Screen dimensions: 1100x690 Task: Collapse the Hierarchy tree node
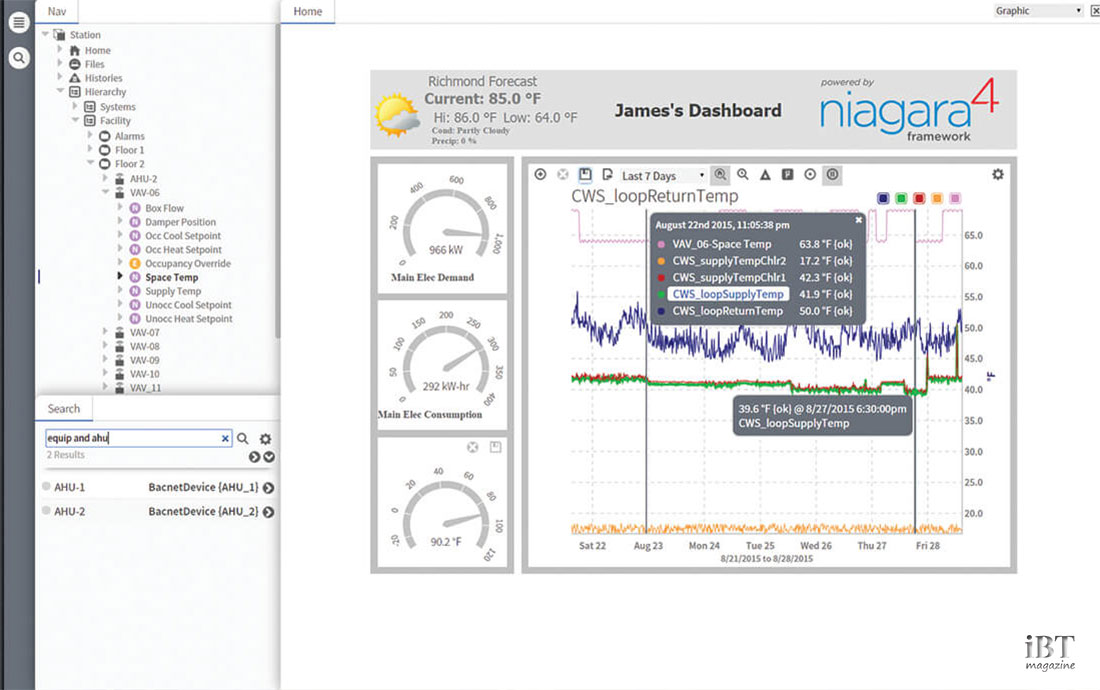tap(60, 90)
